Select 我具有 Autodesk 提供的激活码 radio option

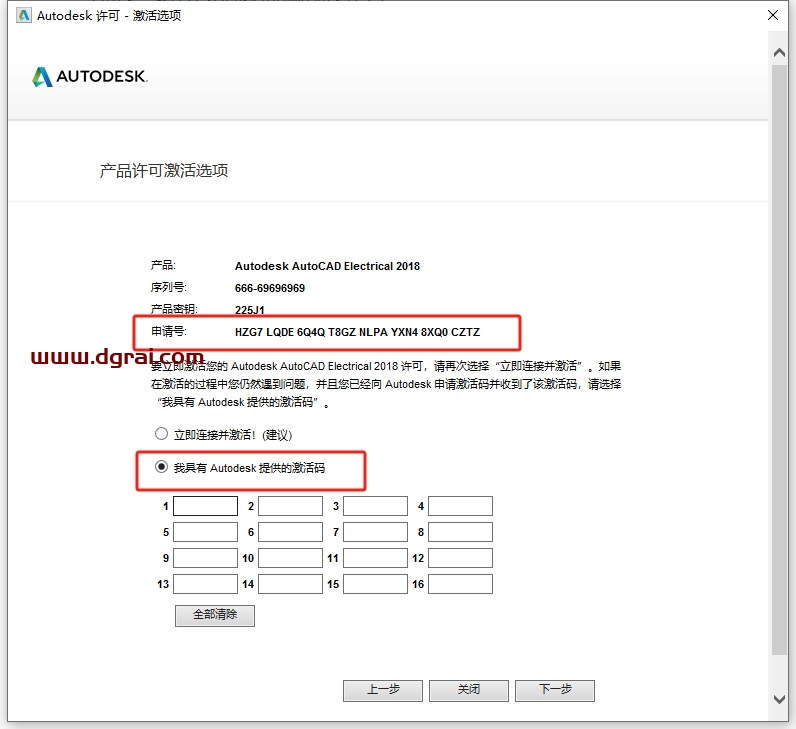point(161,467)
